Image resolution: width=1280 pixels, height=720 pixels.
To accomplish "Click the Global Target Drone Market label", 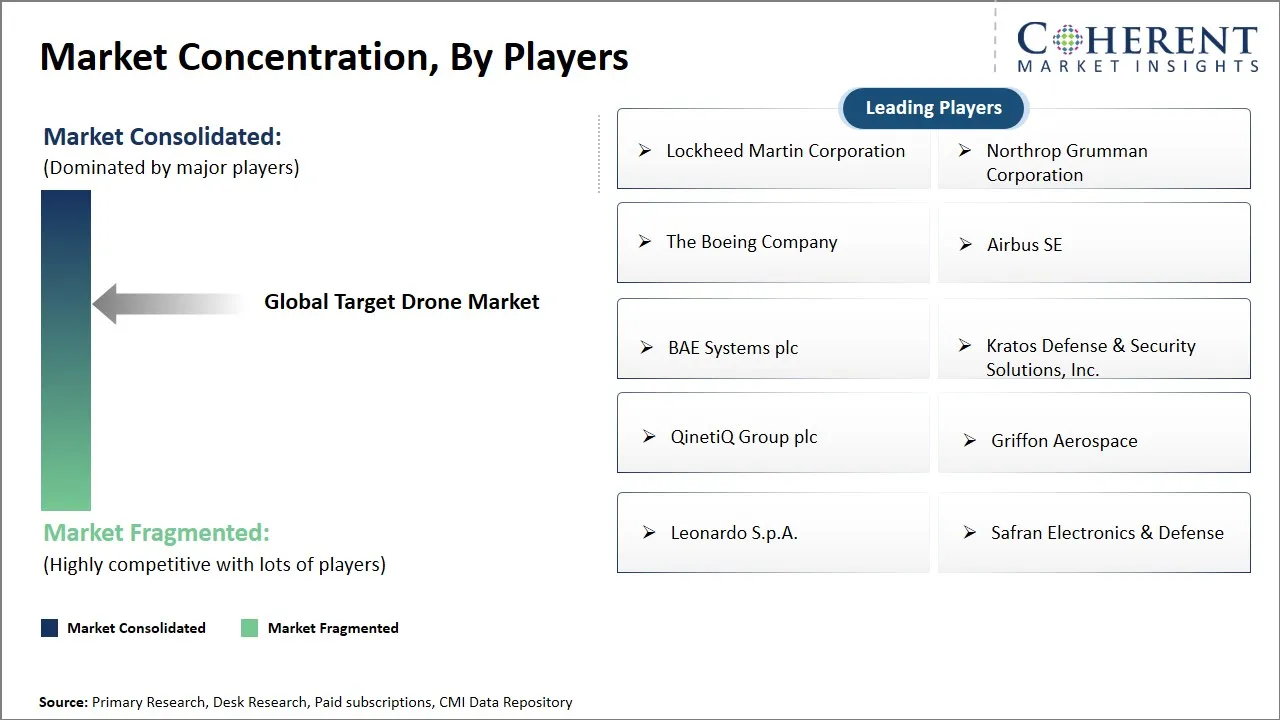I will [401, 302].
